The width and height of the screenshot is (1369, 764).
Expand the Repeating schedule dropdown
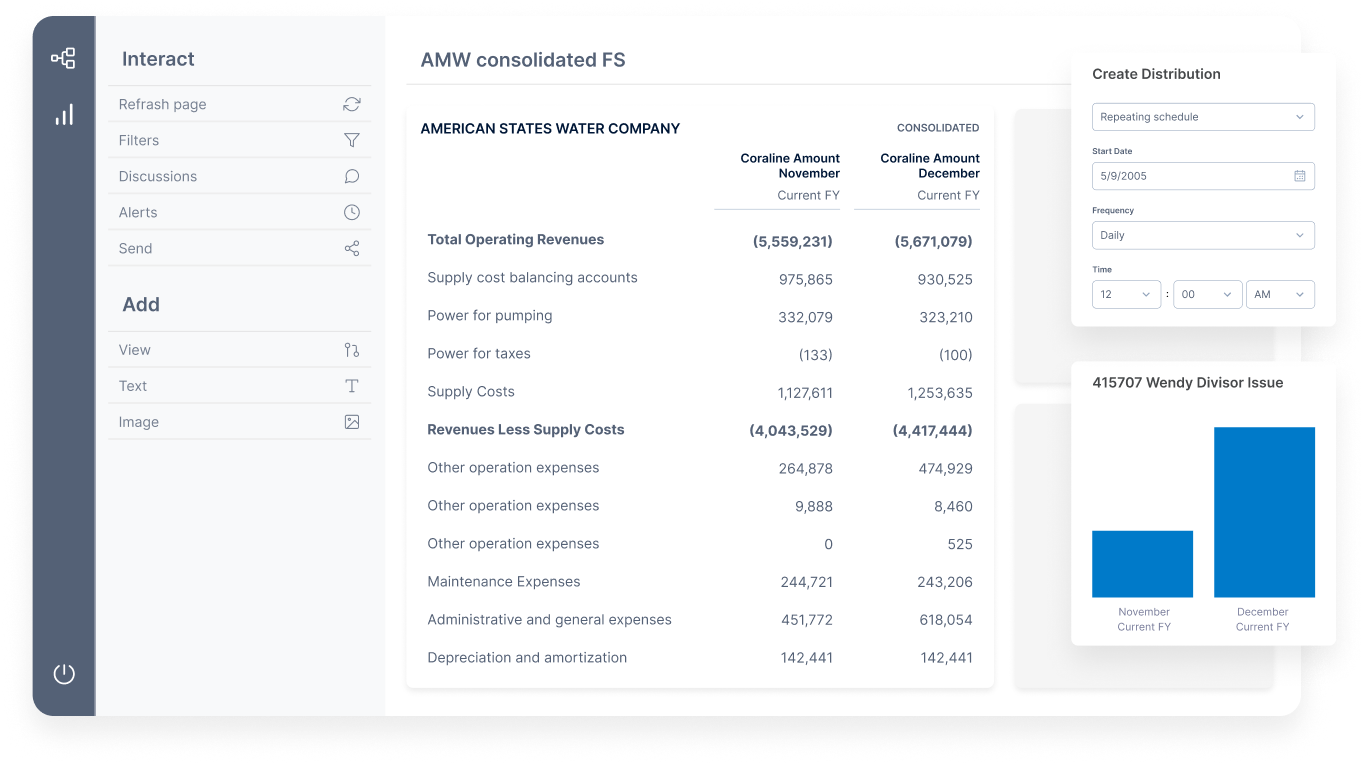coord(1202,117)
